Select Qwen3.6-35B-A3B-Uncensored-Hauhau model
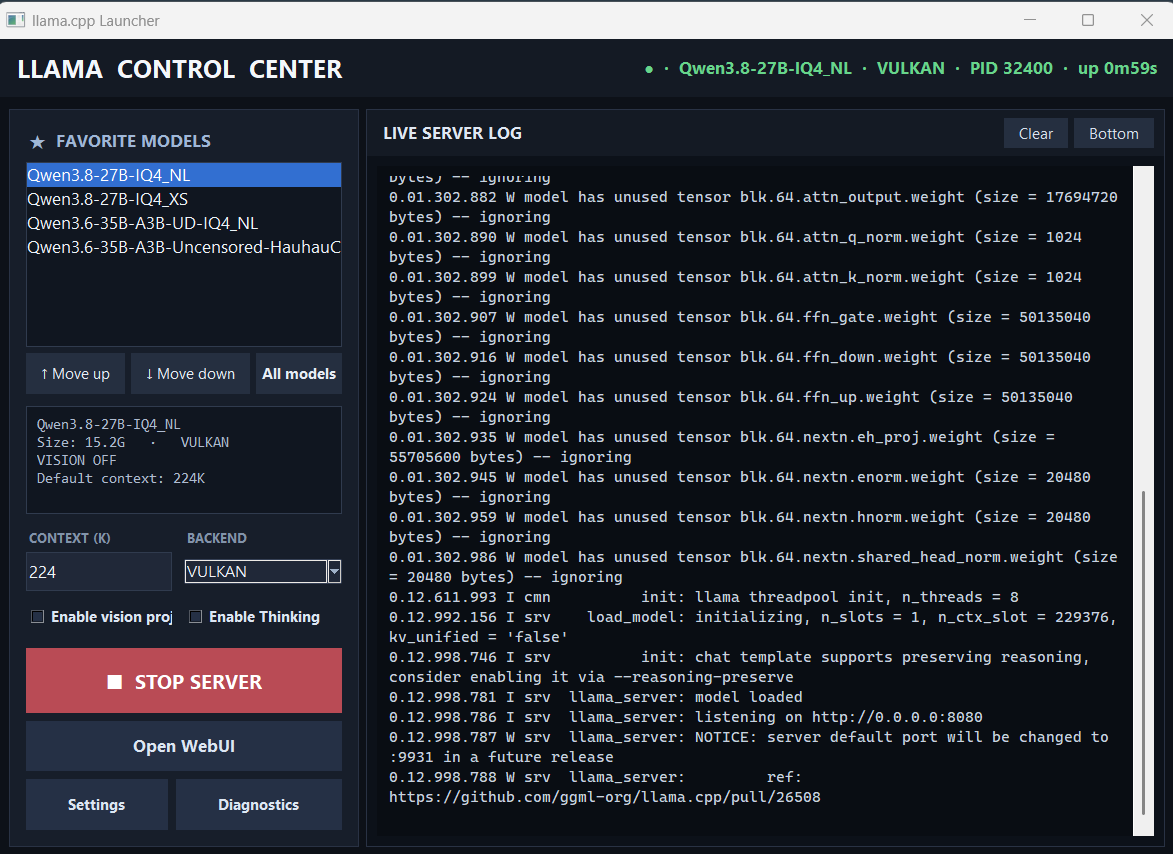This screenshot has height=854, width=1173. click(x=183, y=247)
